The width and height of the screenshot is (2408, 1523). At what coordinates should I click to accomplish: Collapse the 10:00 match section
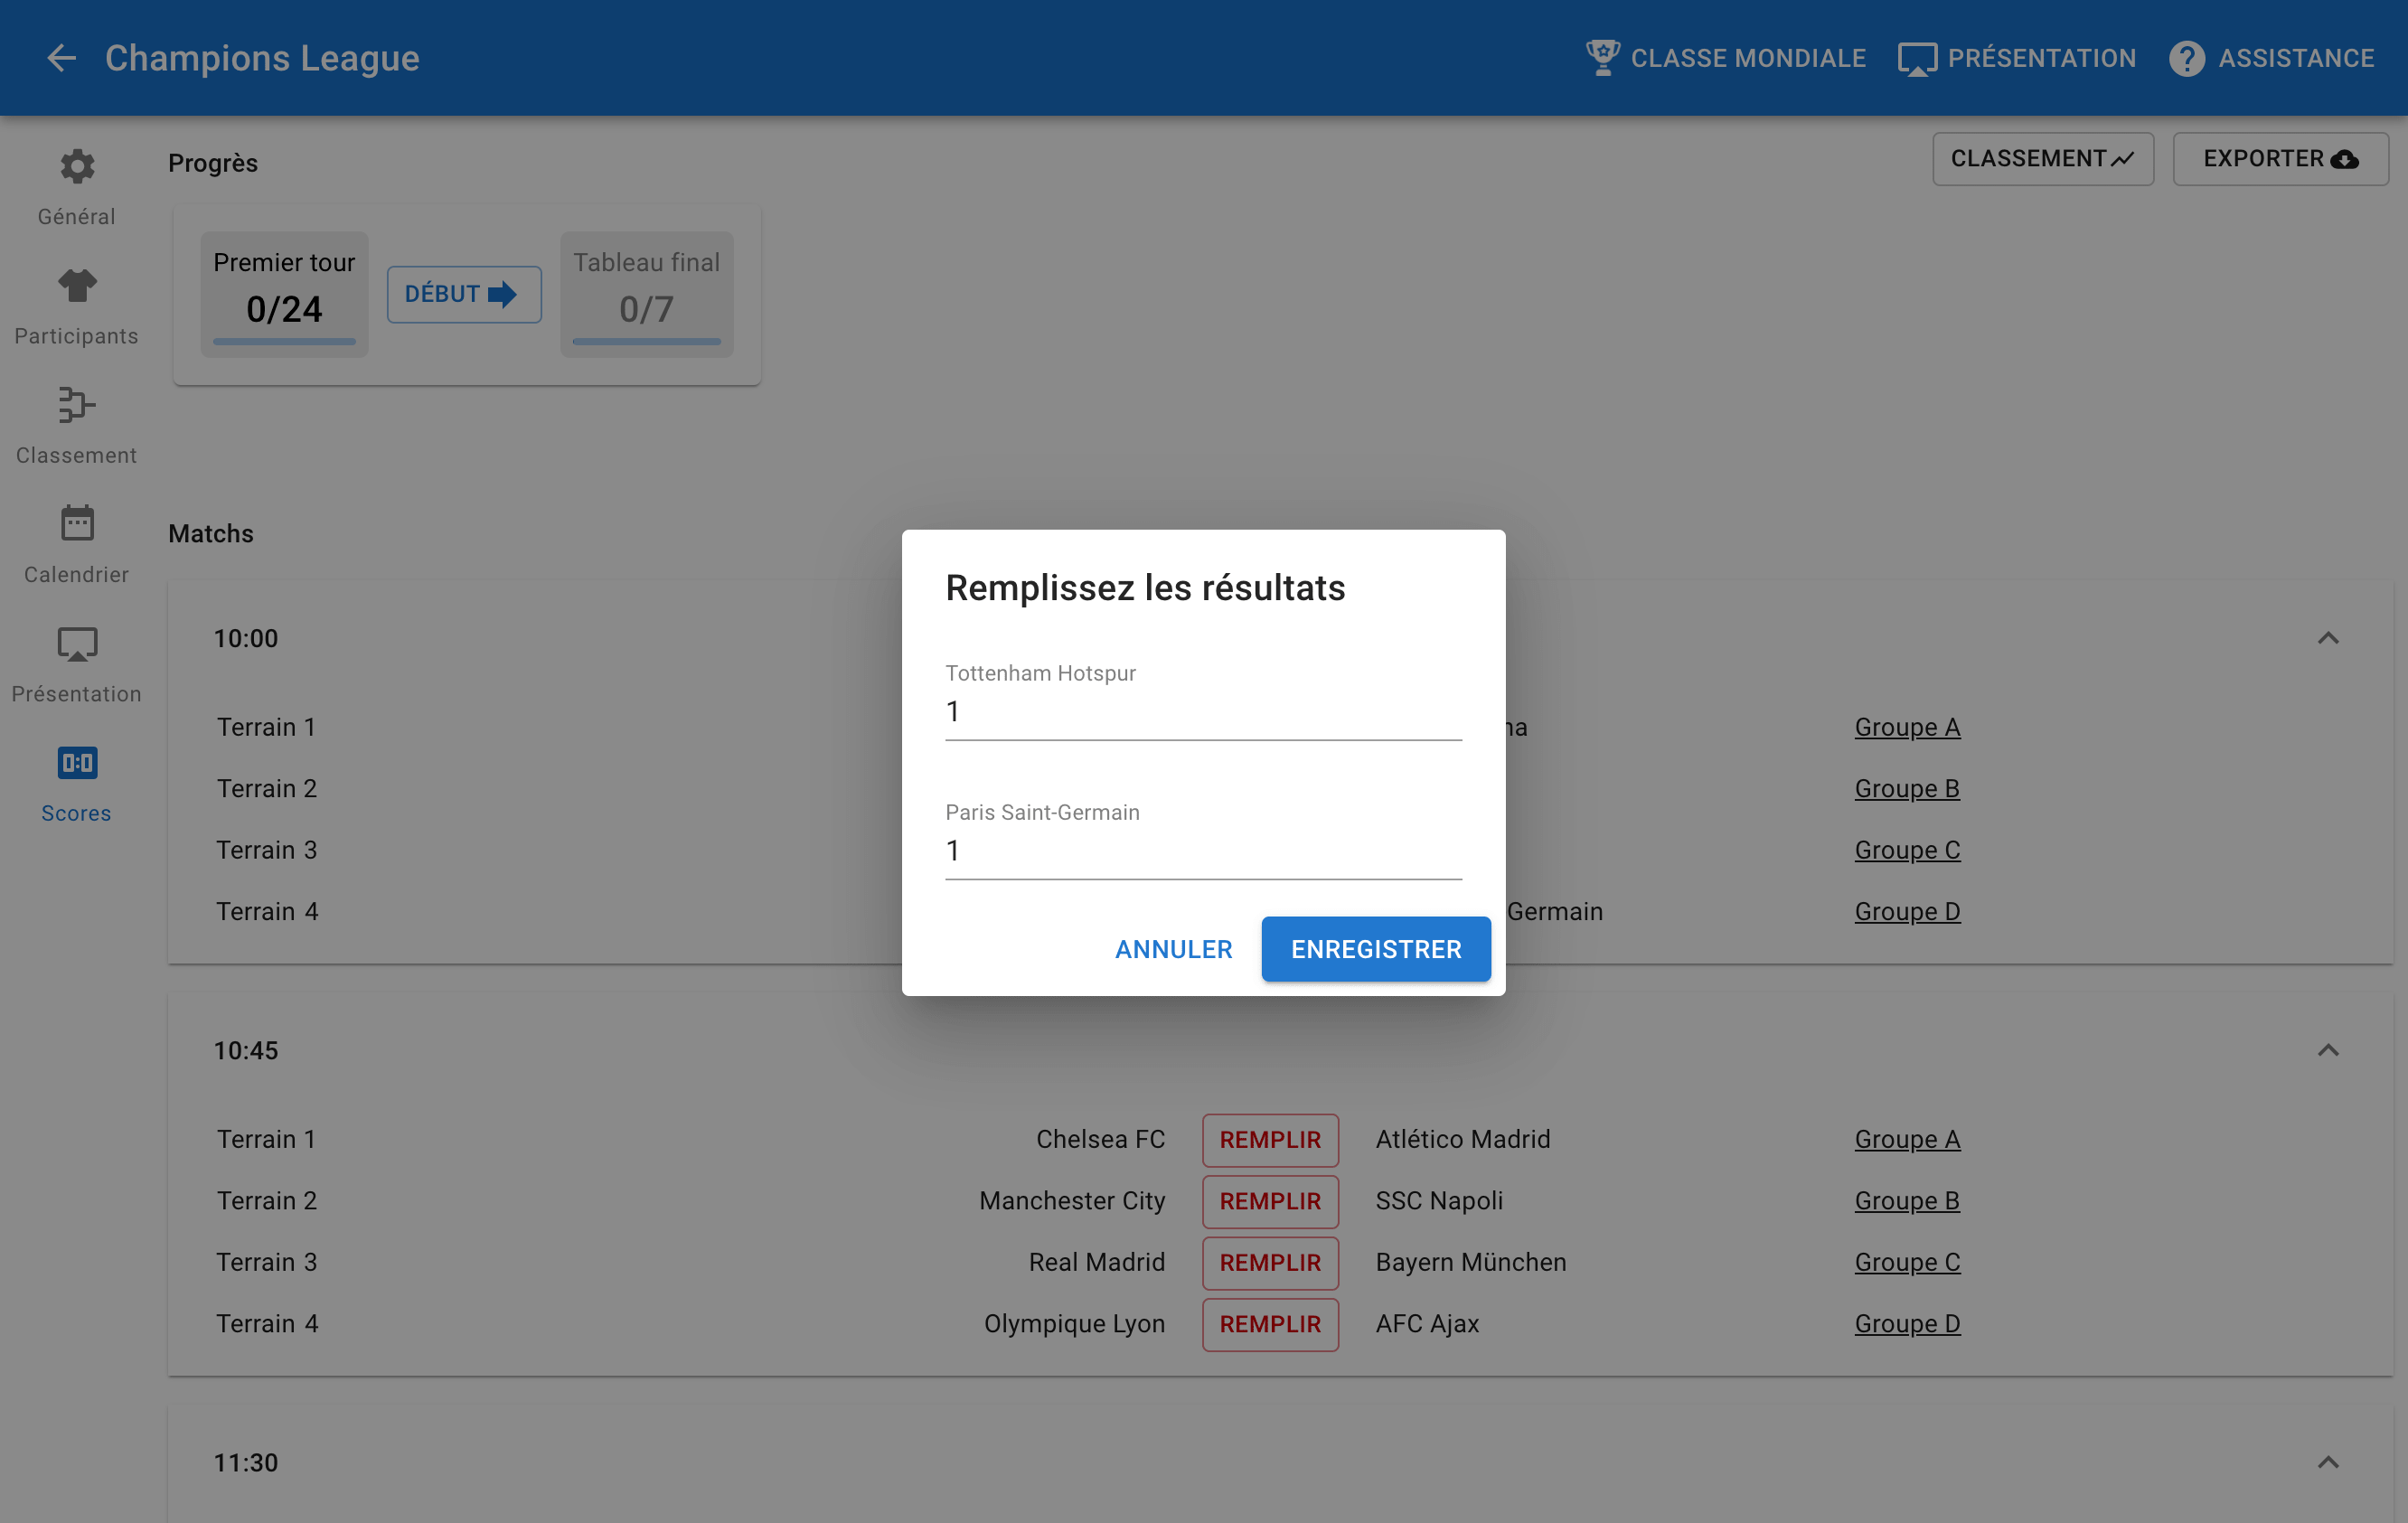[2329, 638]
